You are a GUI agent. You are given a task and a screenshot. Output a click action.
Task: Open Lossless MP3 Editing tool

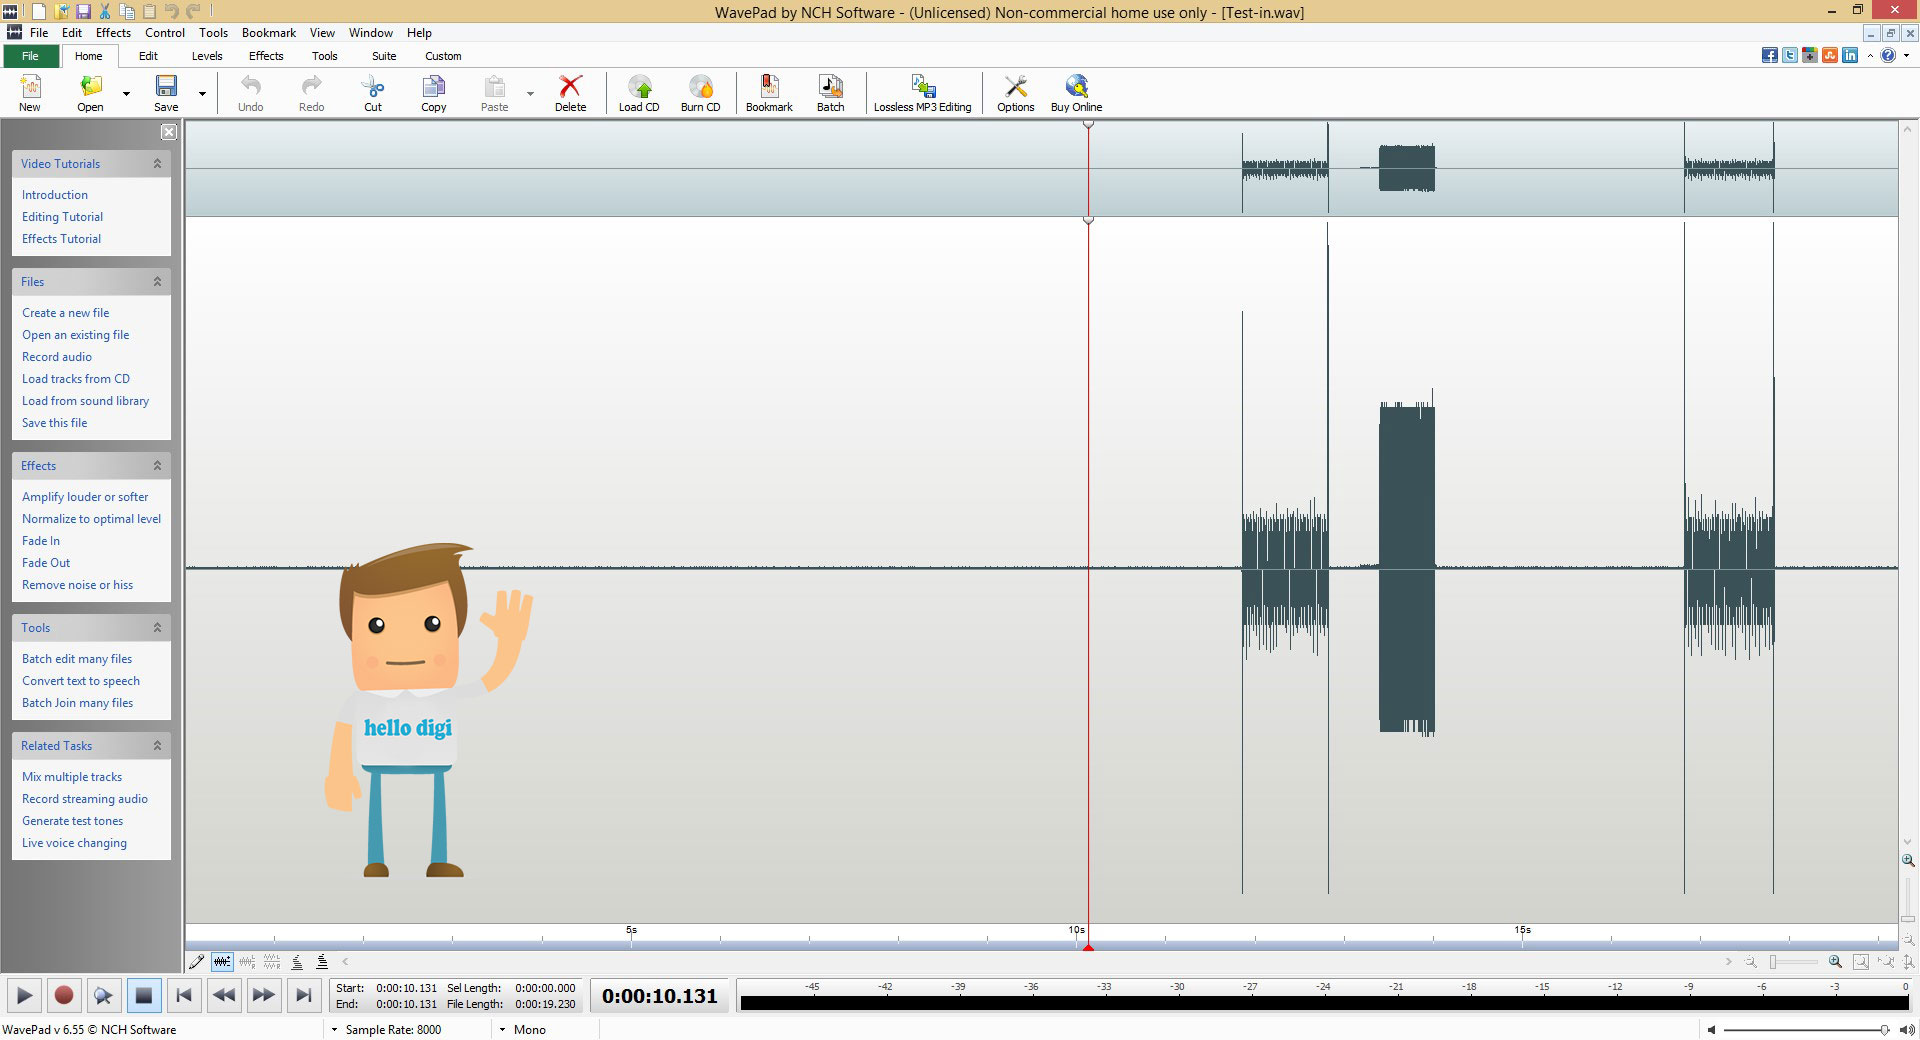click(922, 93)
